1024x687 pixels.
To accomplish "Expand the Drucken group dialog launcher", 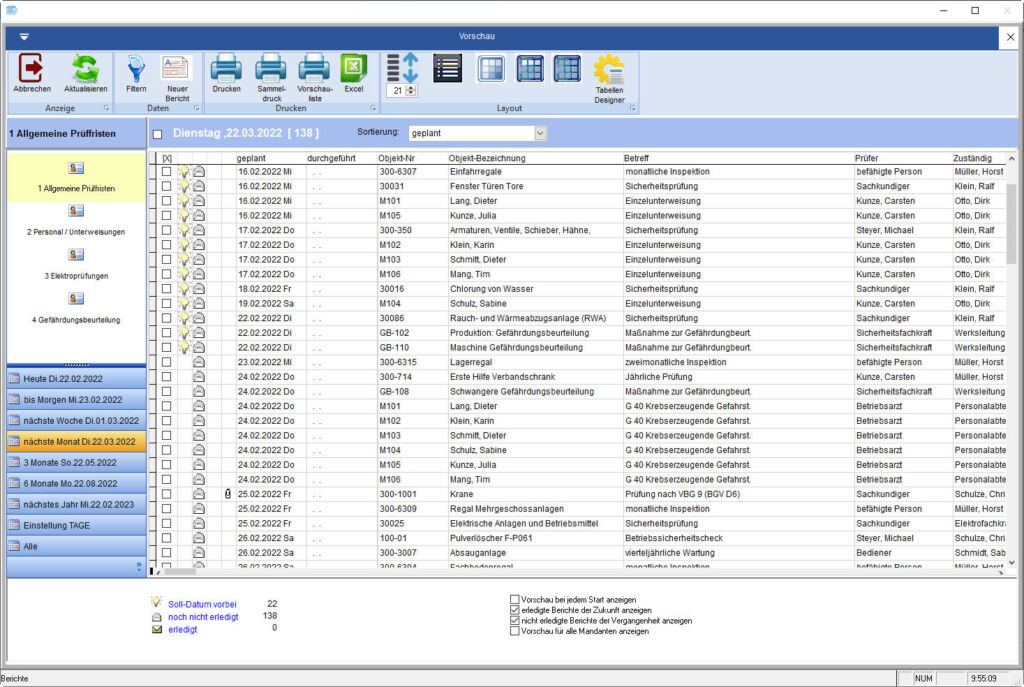I will 373,108.
